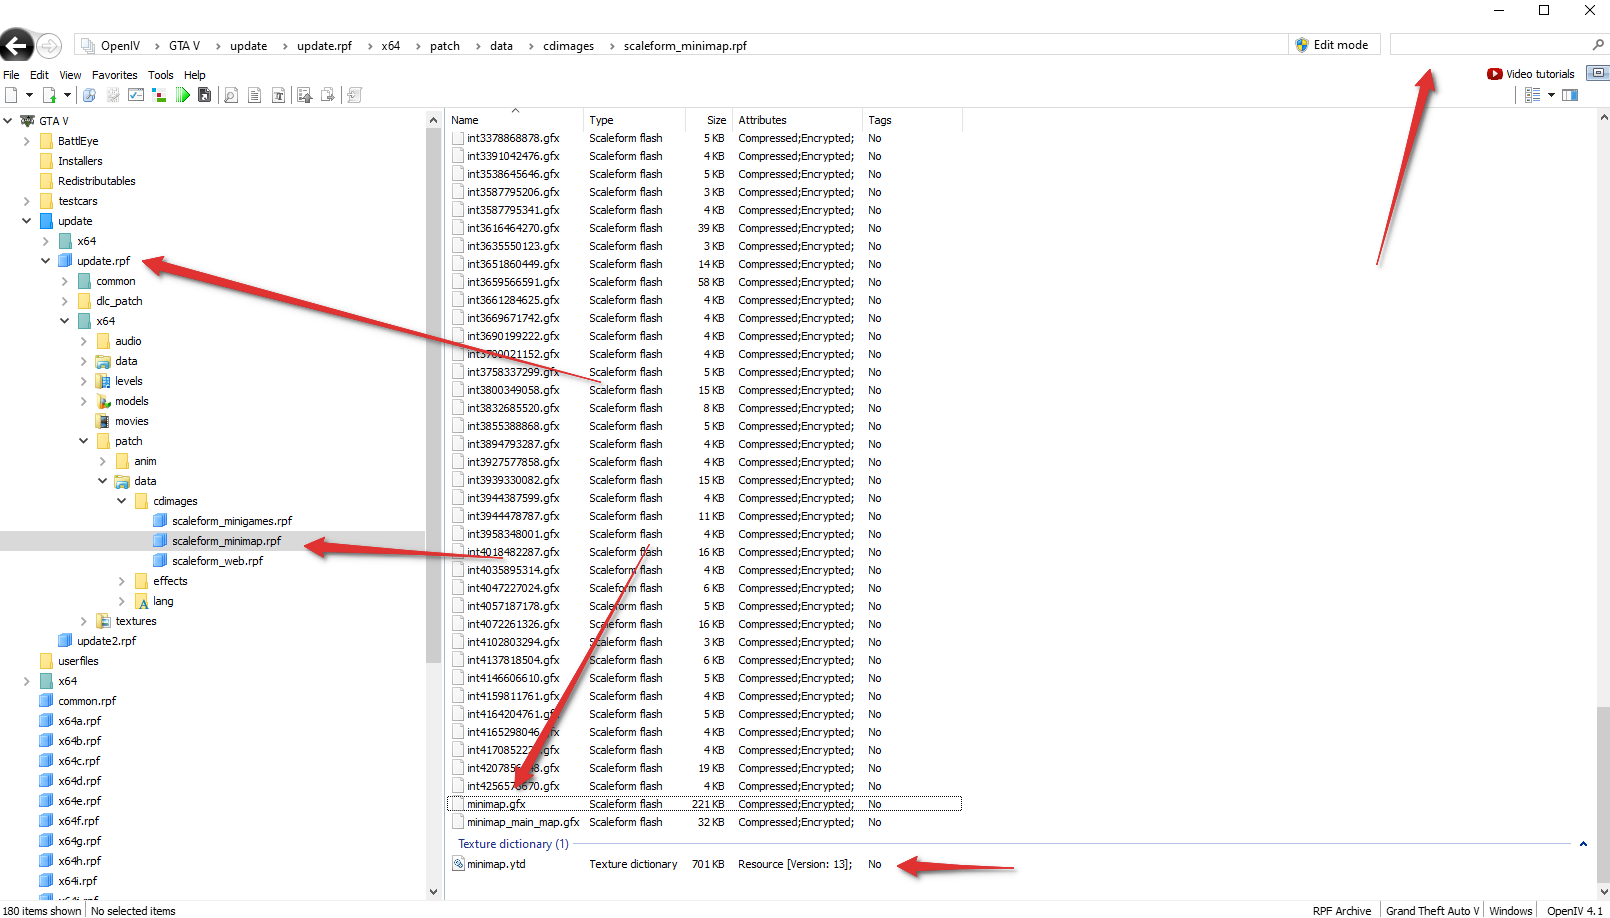Navigate to cdimages in breadcrumb path

click(568, 46)
